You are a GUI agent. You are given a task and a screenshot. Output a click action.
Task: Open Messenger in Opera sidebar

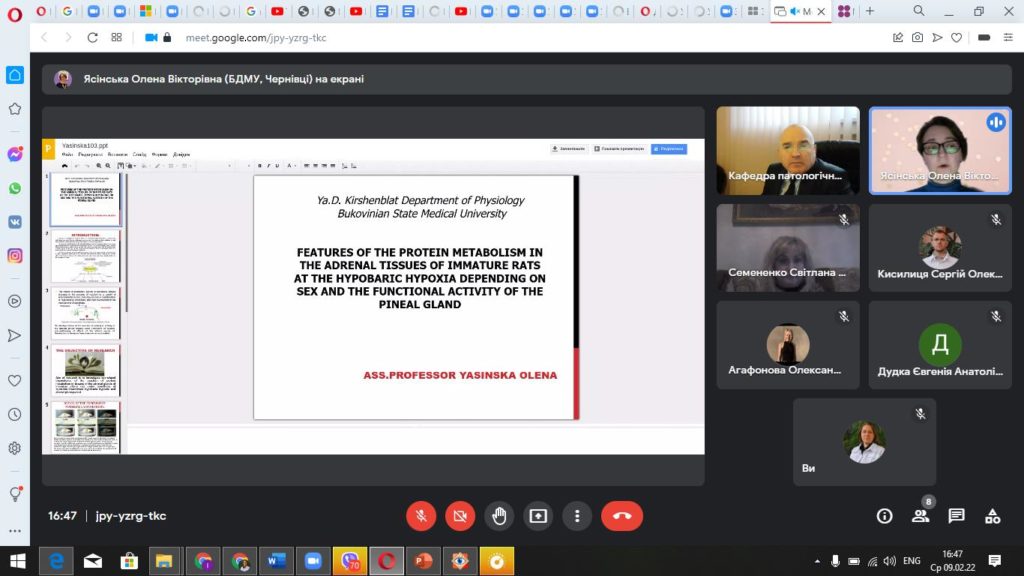15,155
